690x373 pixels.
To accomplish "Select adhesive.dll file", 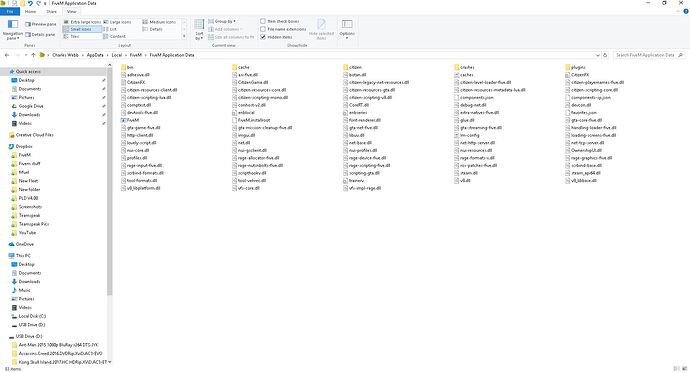I will 136,75.
